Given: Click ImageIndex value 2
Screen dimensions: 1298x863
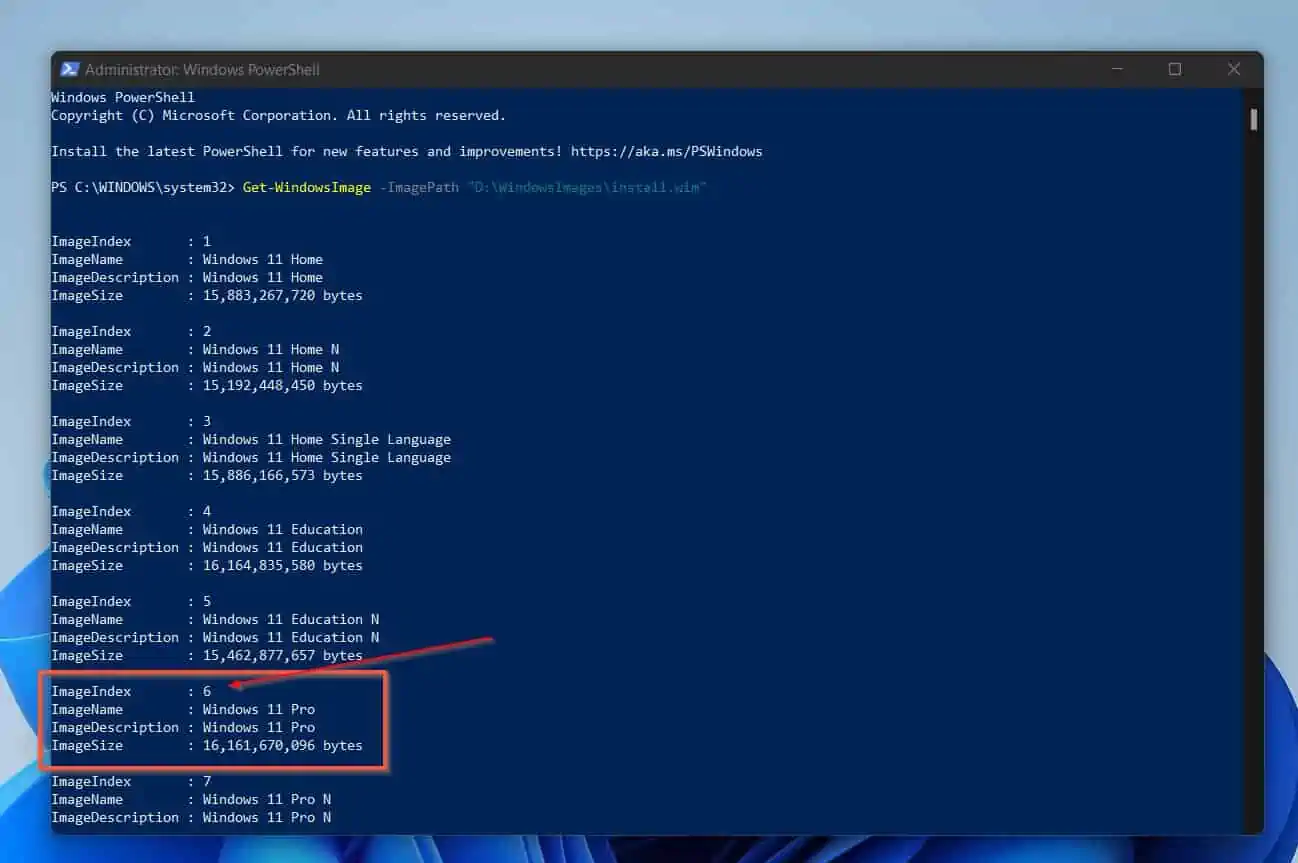Looking at the screenshot, I should pos(207,332).
